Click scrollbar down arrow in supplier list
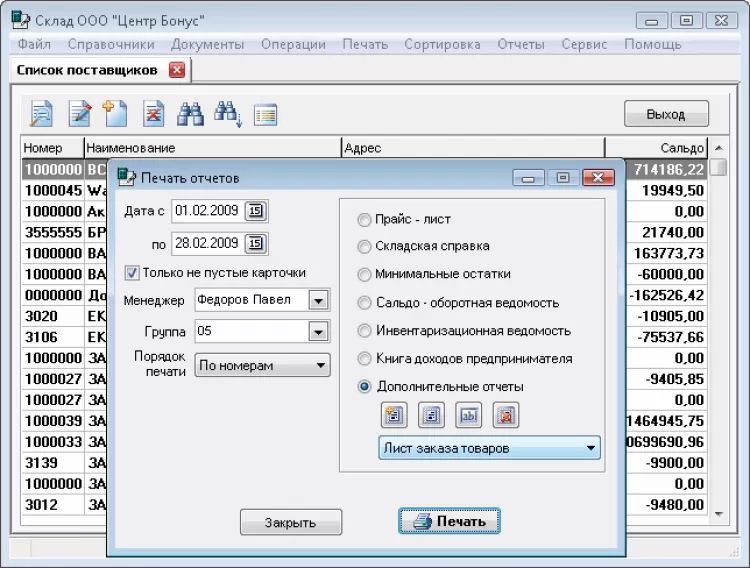Viewport: 750px width, 568px height. click(718, 514)
